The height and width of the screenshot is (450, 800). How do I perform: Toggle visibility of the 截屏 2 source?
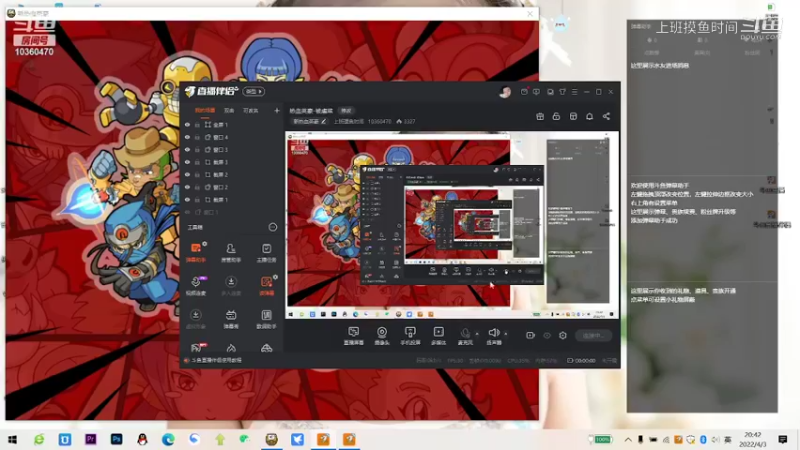click(187, 174)
